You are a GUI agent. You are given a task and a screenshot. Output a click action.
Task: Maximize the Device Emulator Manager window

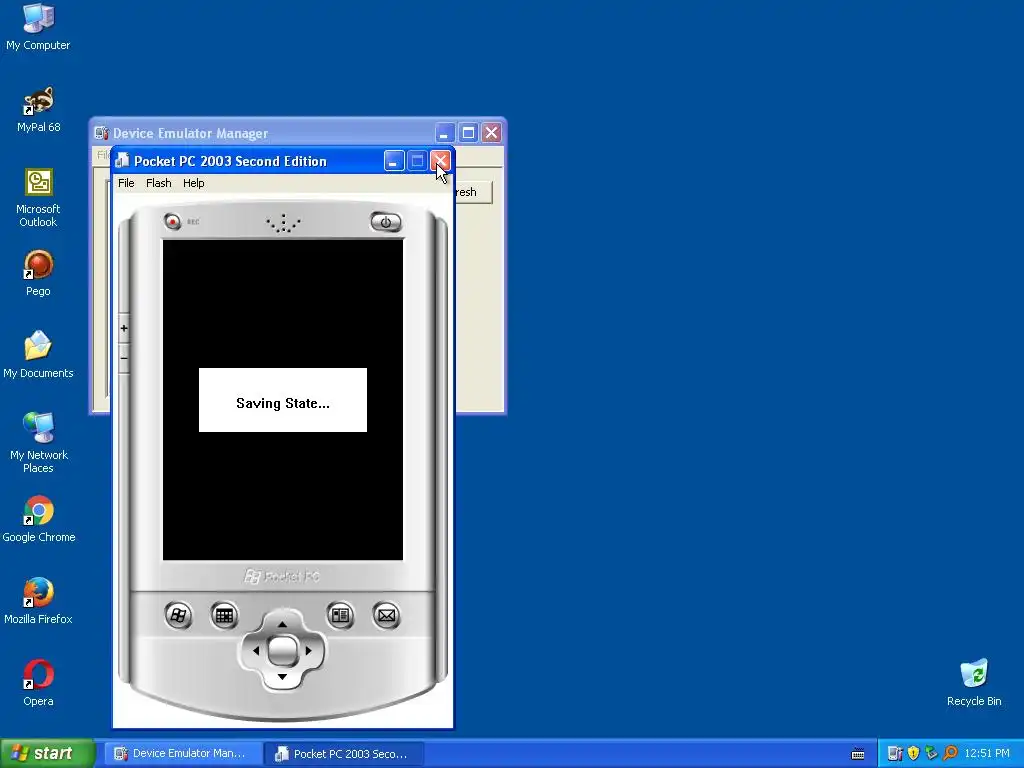[x=468, y=133]
